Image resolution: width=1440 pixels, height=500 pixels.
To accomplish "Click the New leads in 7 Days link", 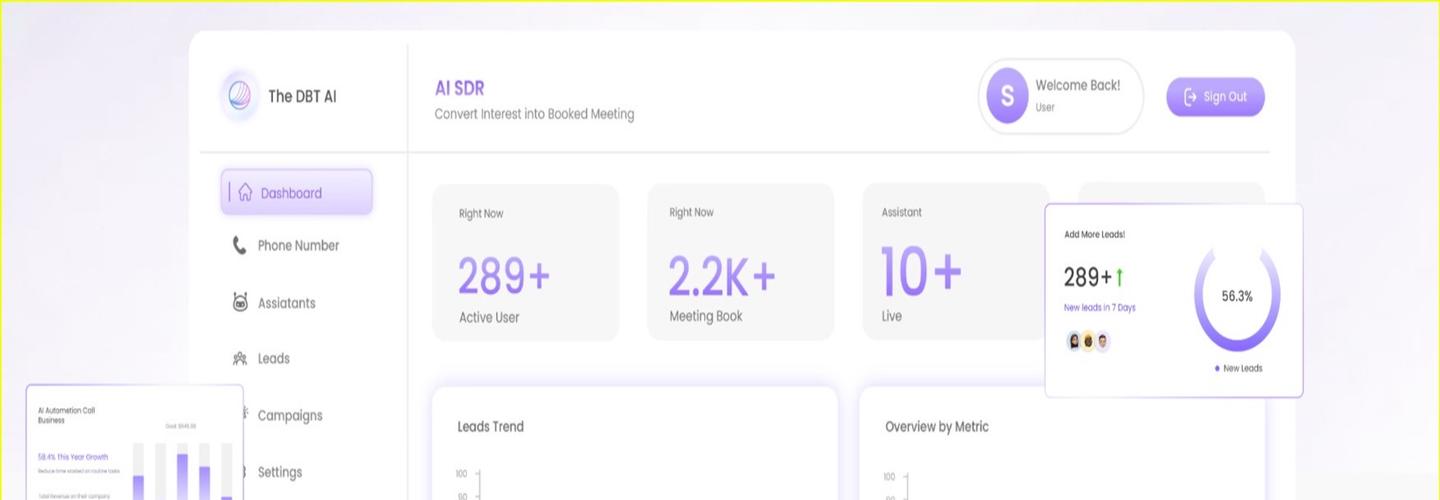I will pos(1100,308).
